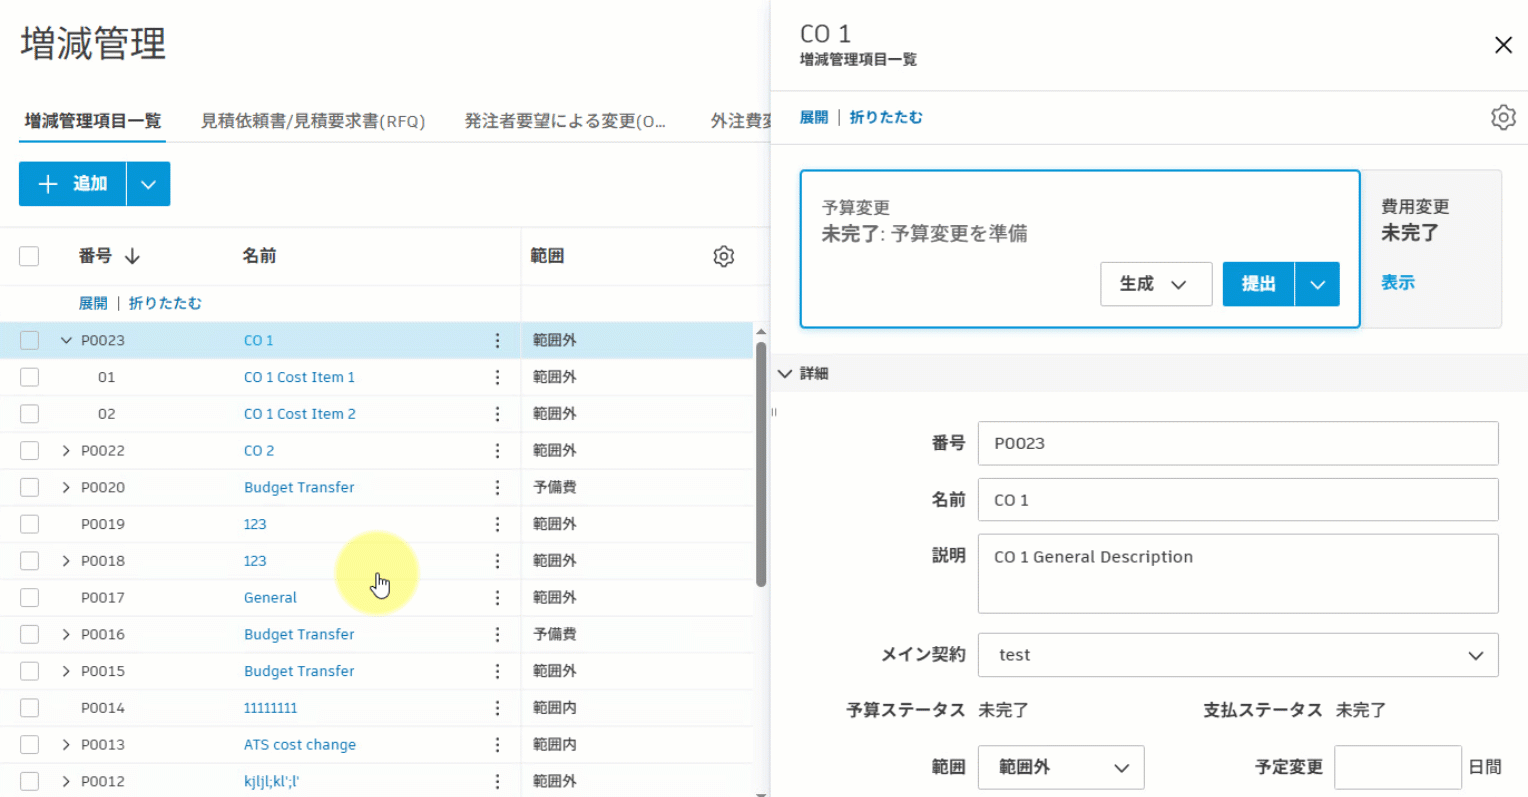Open the メイン契約 dropdown showing test
The image size is (1528, 797).
1238,655
